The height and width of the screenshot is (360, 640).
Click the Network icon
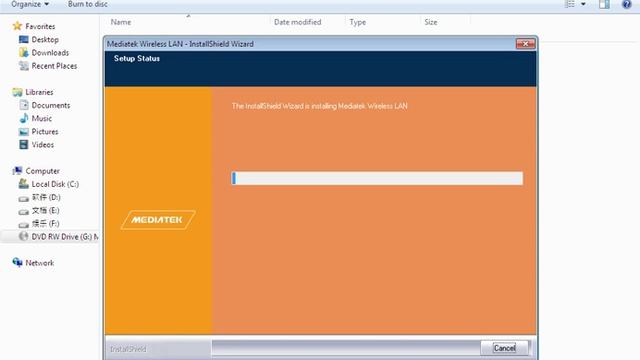tap(17, 262)
